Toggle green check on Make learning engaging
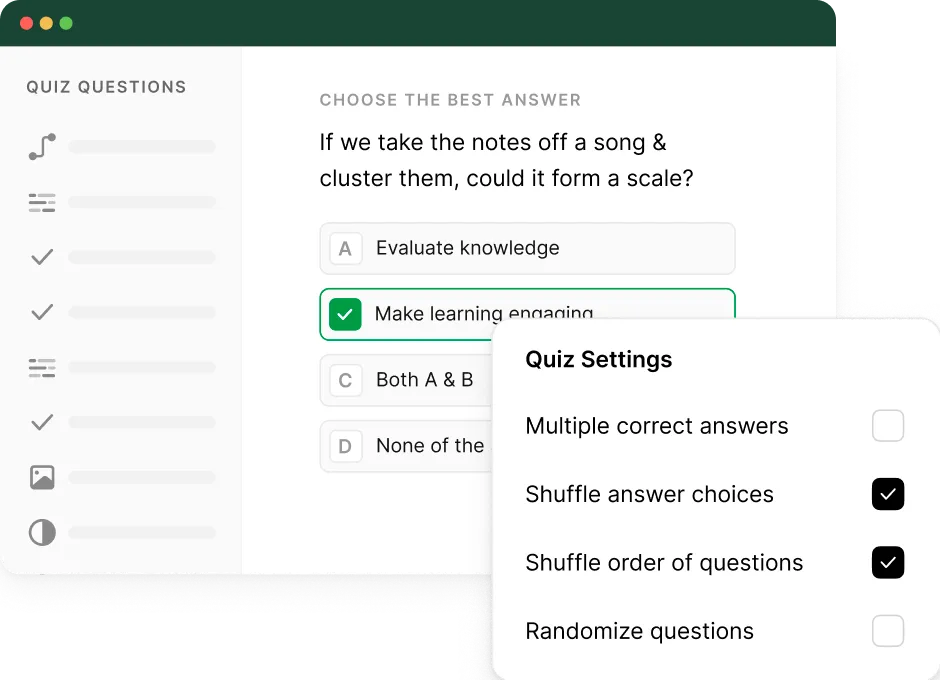Viewport: 940px width, 680px height. coord(345,314)
